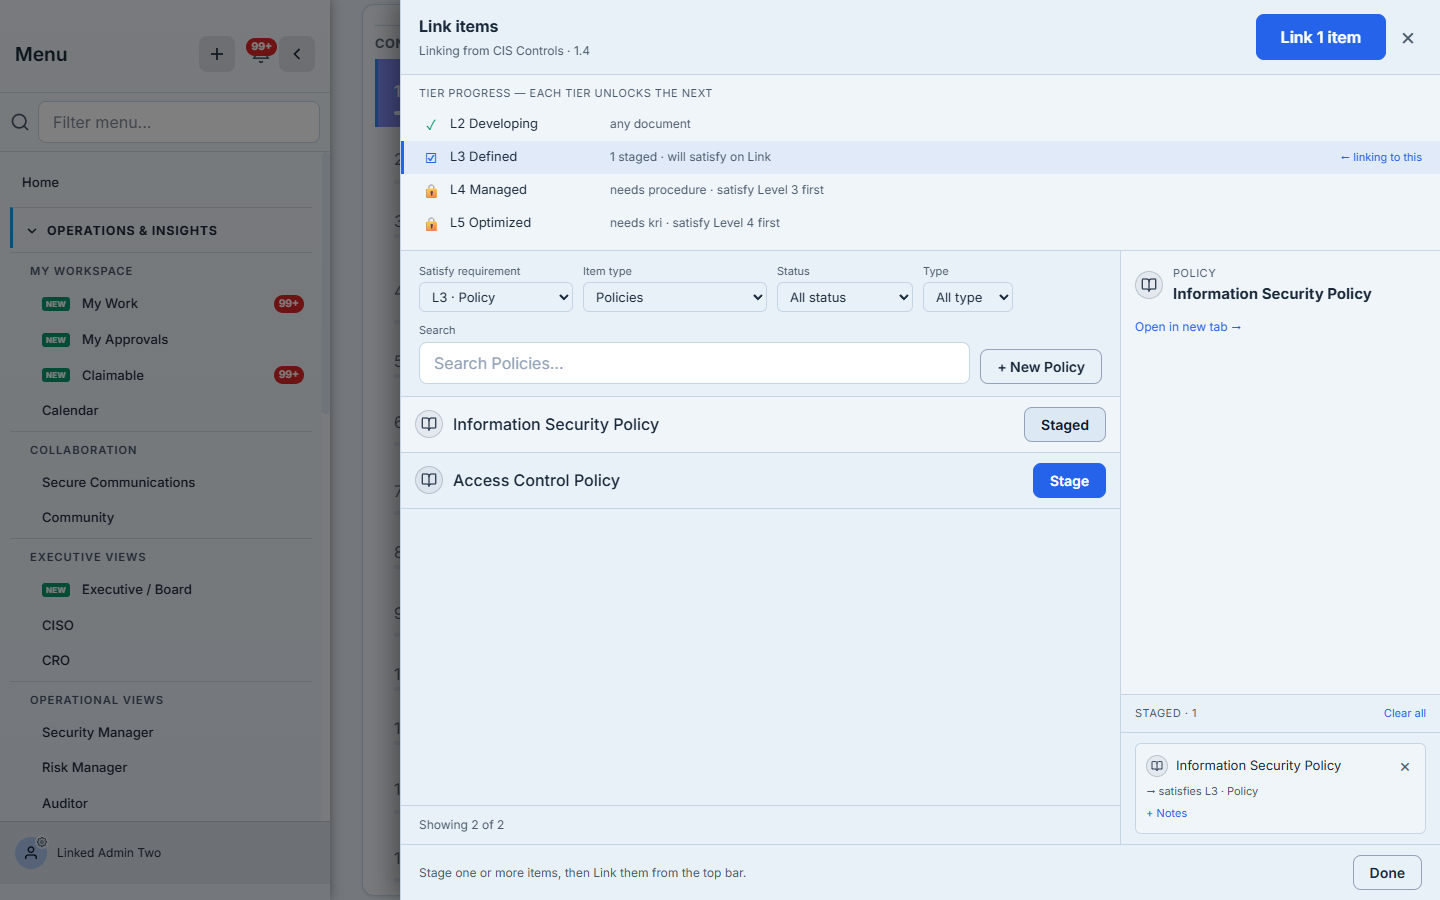Select the L5 Optimized tier row

[920, 223]
